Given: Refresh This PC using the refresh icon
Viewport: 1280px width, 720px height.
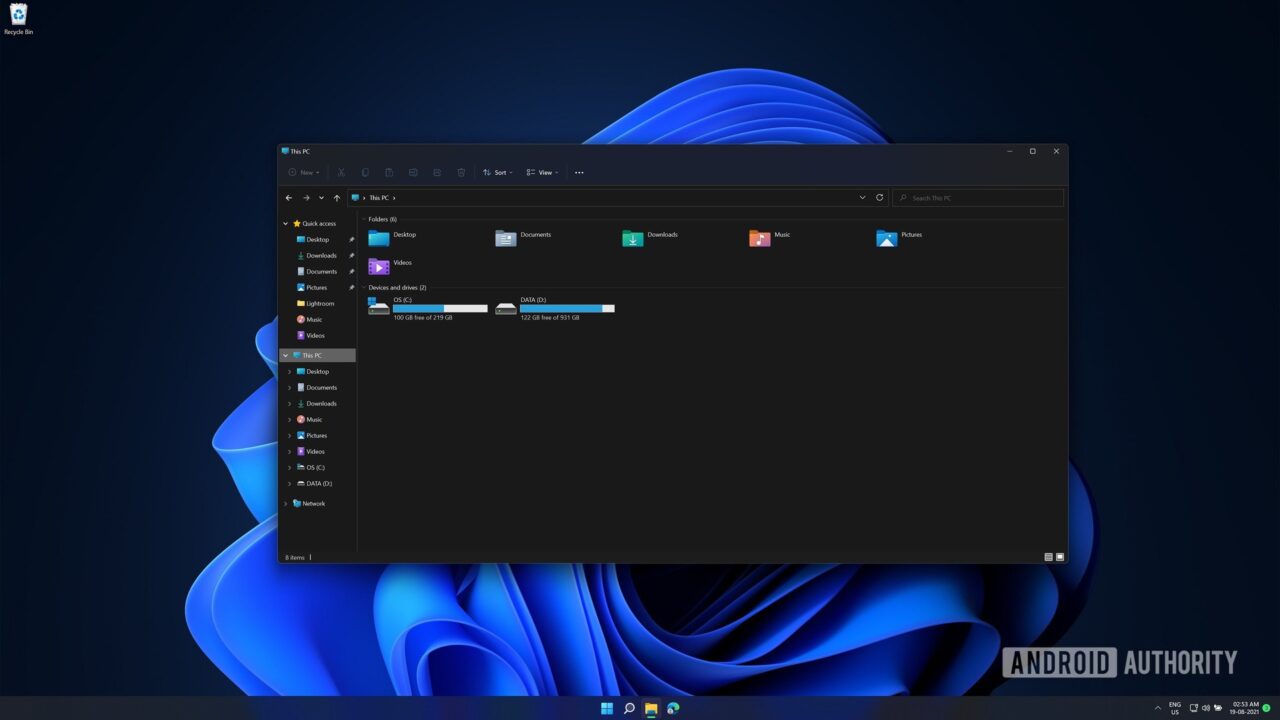Looking at the screenshot, I should pyautogui.click(x=879, y=197).
